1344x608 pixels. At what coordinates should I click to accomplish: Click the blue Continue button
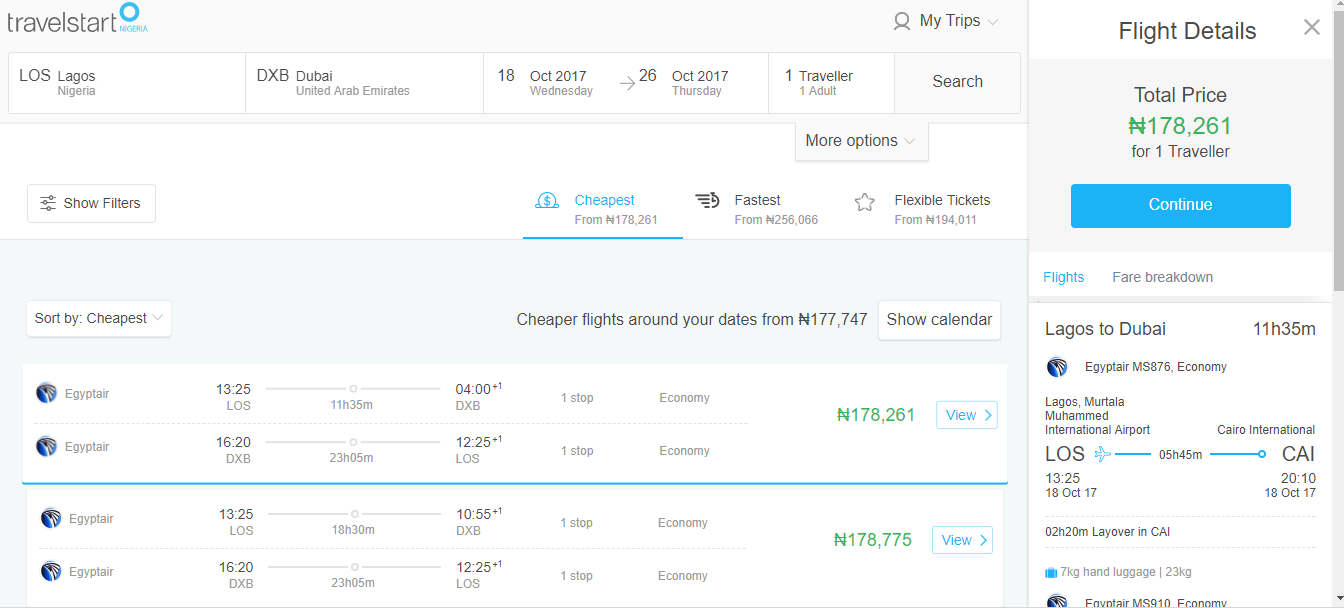point(1180,205)
